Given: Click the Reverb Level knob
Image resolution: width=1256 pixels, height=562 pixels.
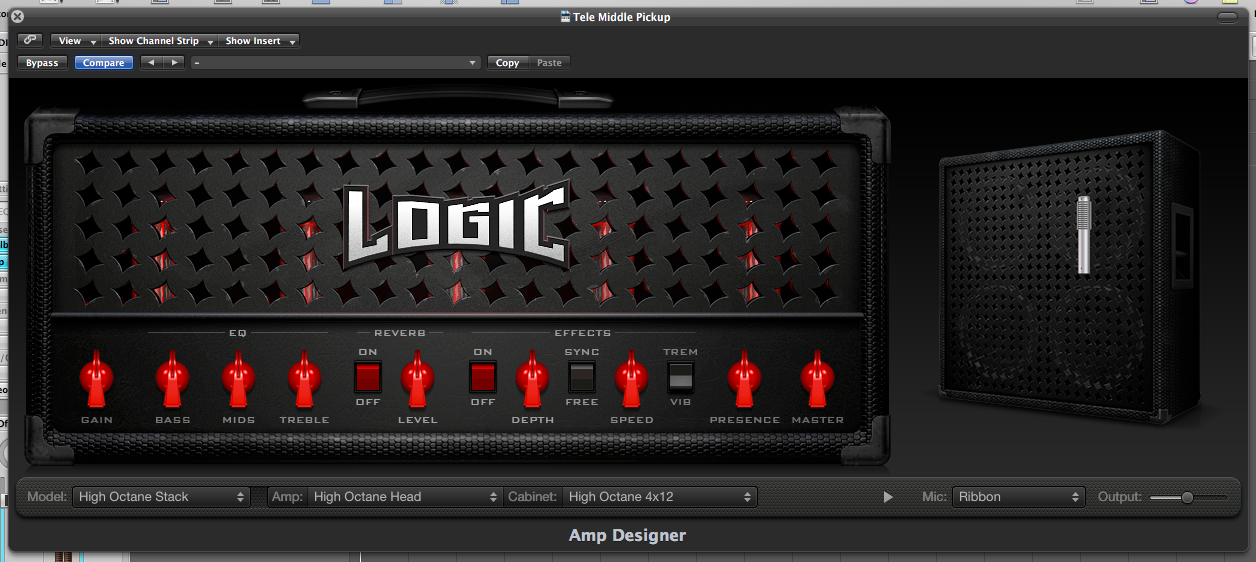Looking at the screenshot, I should 418,377.
